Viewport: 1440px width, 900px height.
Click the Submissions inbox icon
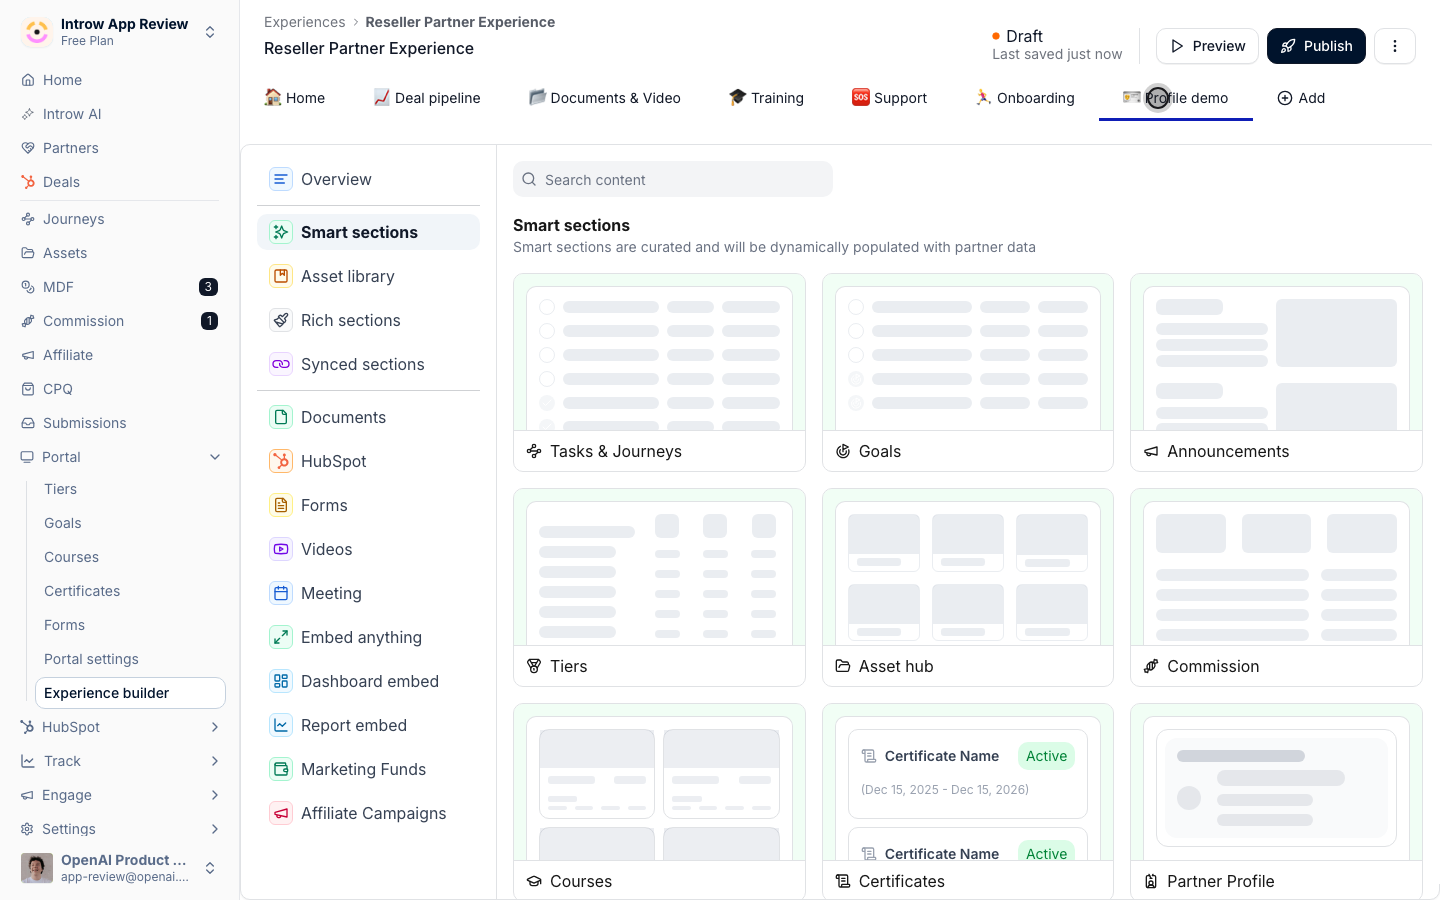click(28, 423)
